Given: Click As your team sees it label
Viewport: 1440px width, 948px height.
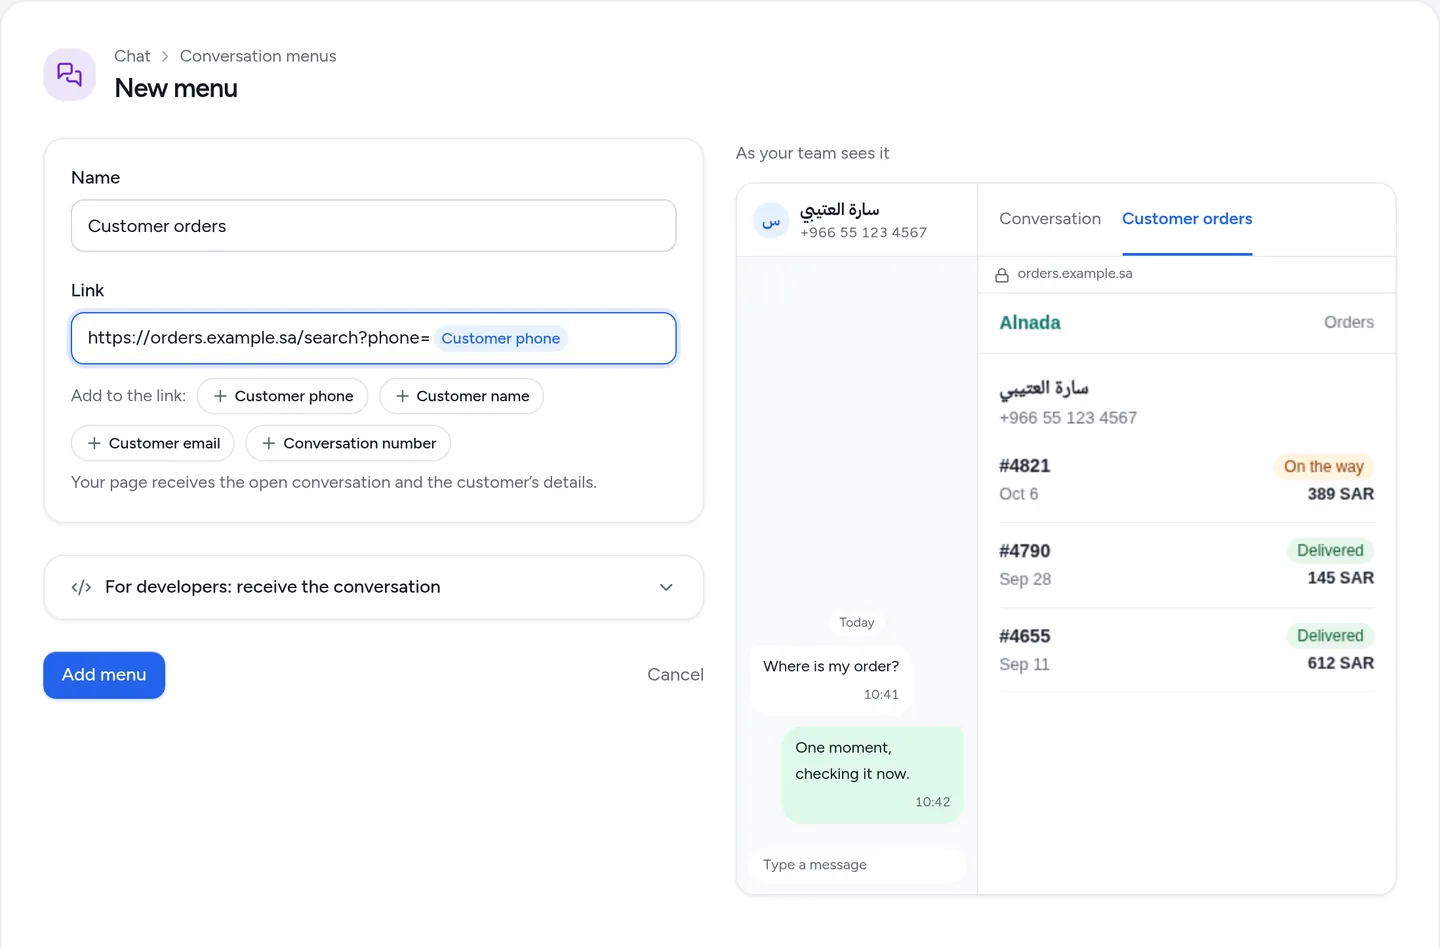Looking at the screenshot, I should [x=812, y=153].
